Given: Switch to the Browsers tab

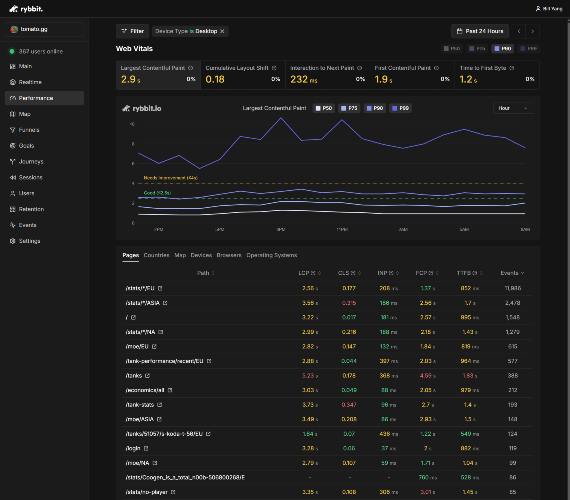Looking at the screenshot, I should pos(229,255).
